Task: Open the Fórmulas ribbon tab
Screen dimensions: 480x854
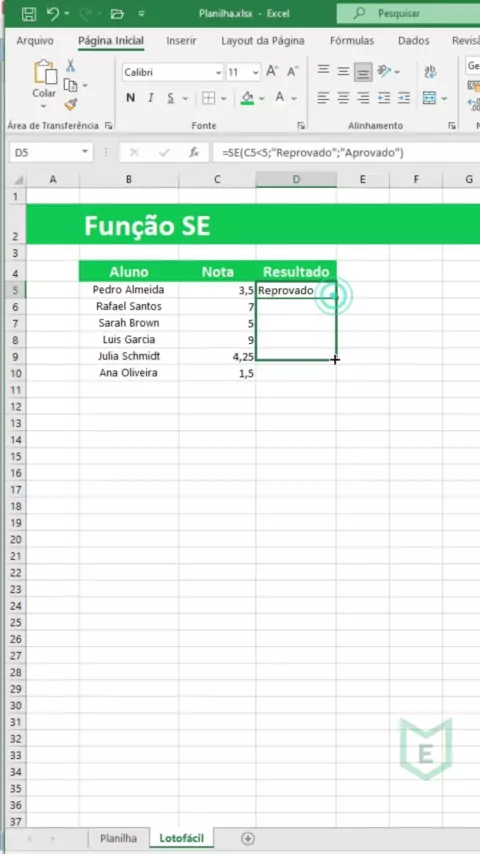Action: tap(352, 41)
